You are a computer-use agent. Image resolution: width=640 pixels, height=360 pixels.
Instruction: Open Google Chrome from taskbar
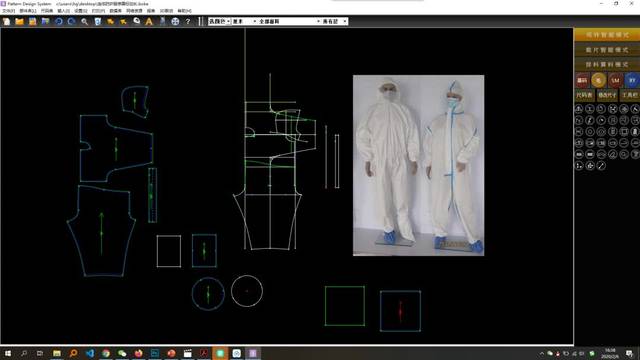coord(106,353)
